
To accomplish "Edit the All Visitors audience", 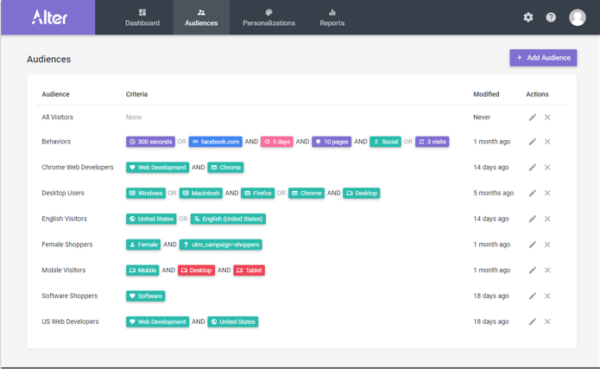I will [532, 117].
